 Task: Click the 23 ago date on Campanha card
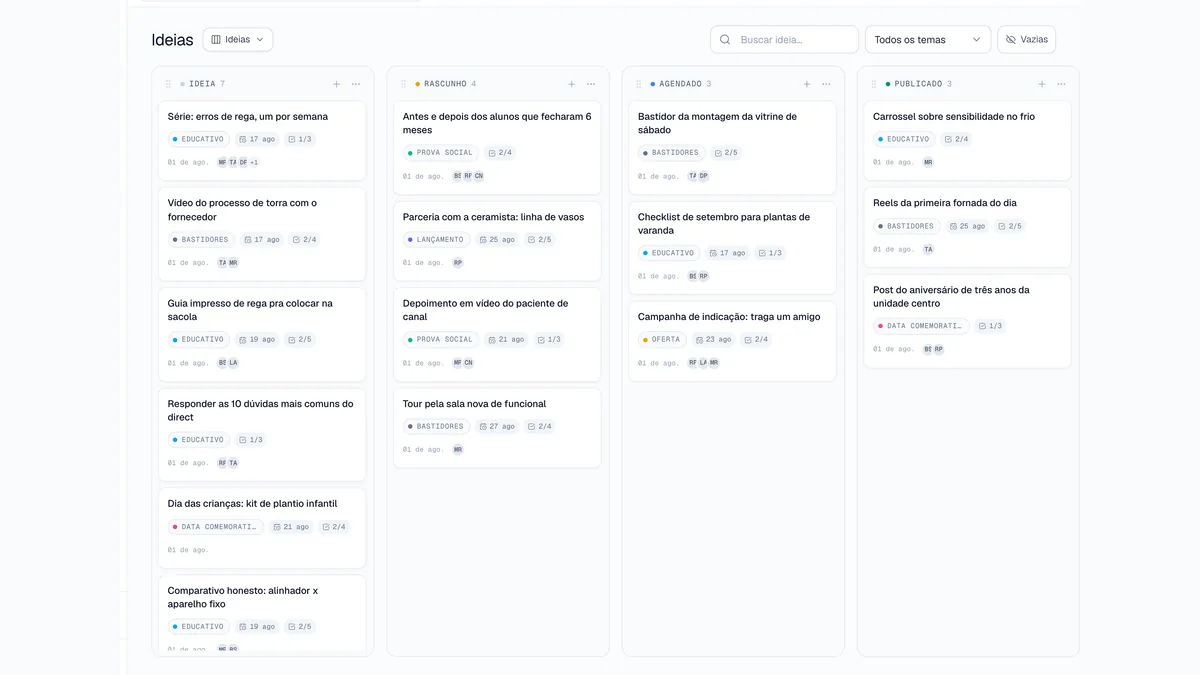[713, 340]
